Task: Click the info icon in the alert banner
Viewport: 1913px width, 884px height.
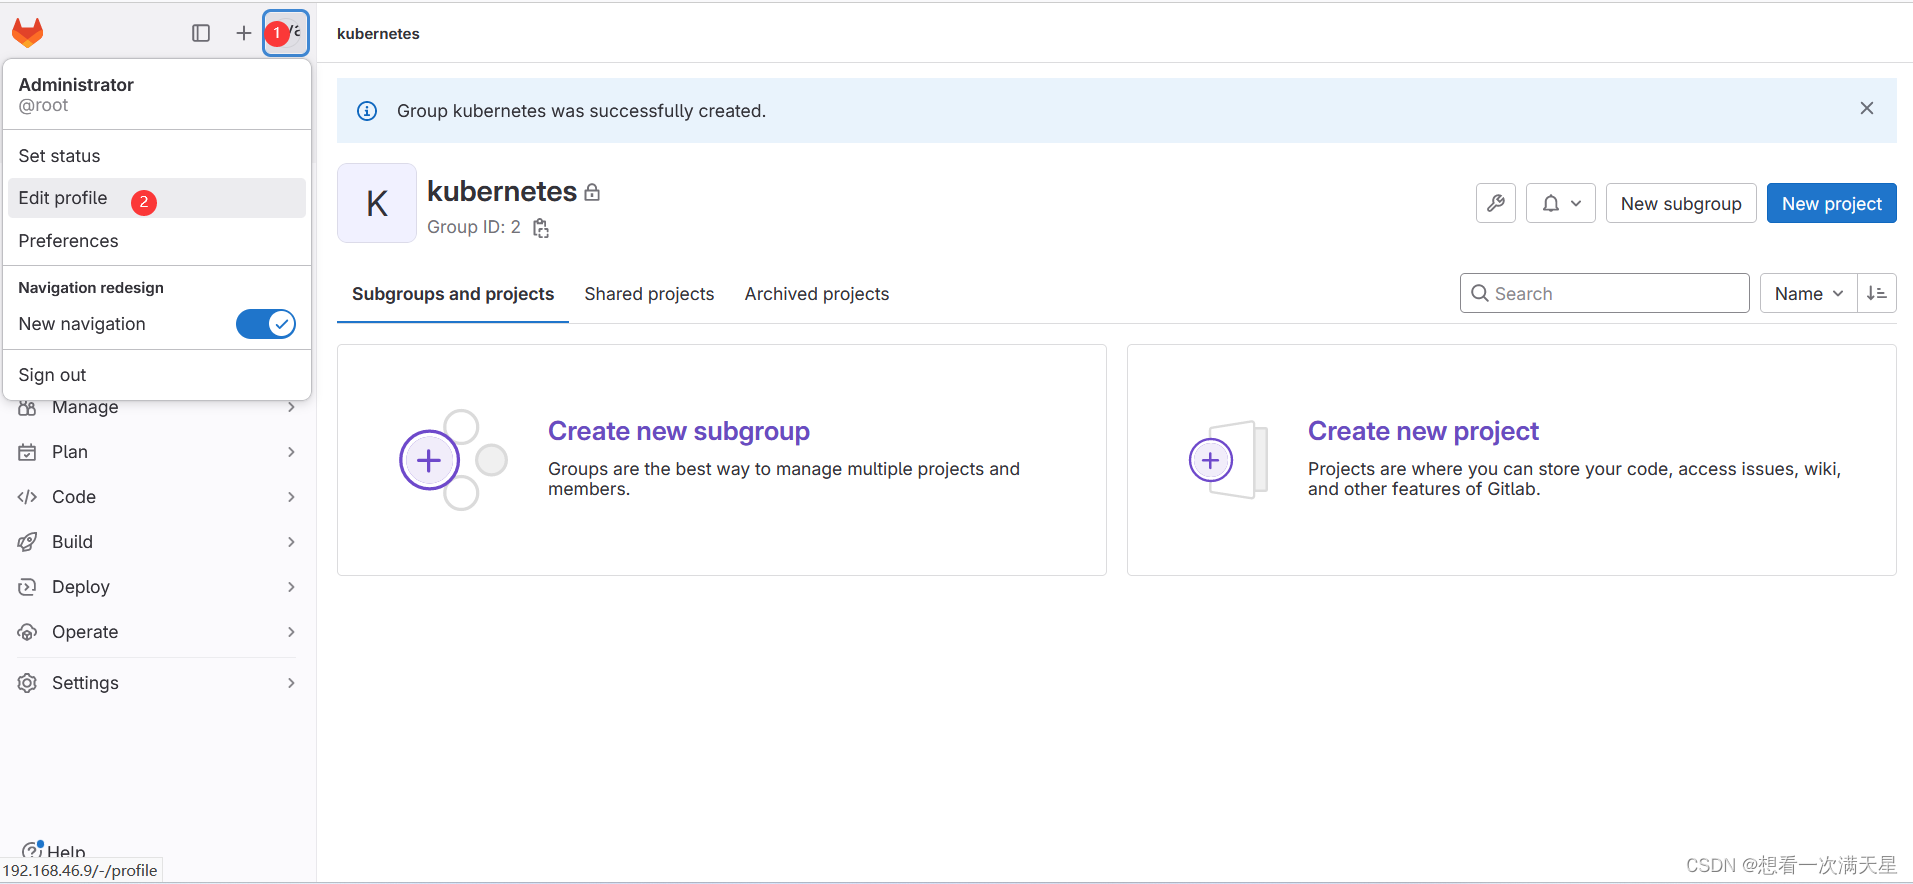Action: (x=367, y=111)
